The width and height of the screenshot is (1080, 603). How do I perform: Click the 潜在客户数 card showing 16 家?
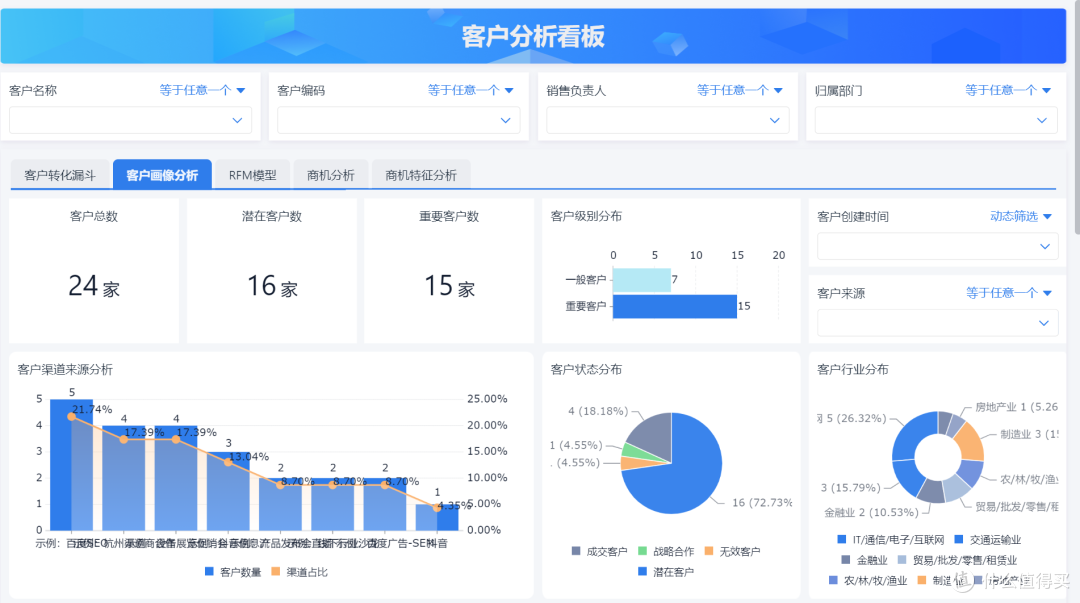[271, 271]
